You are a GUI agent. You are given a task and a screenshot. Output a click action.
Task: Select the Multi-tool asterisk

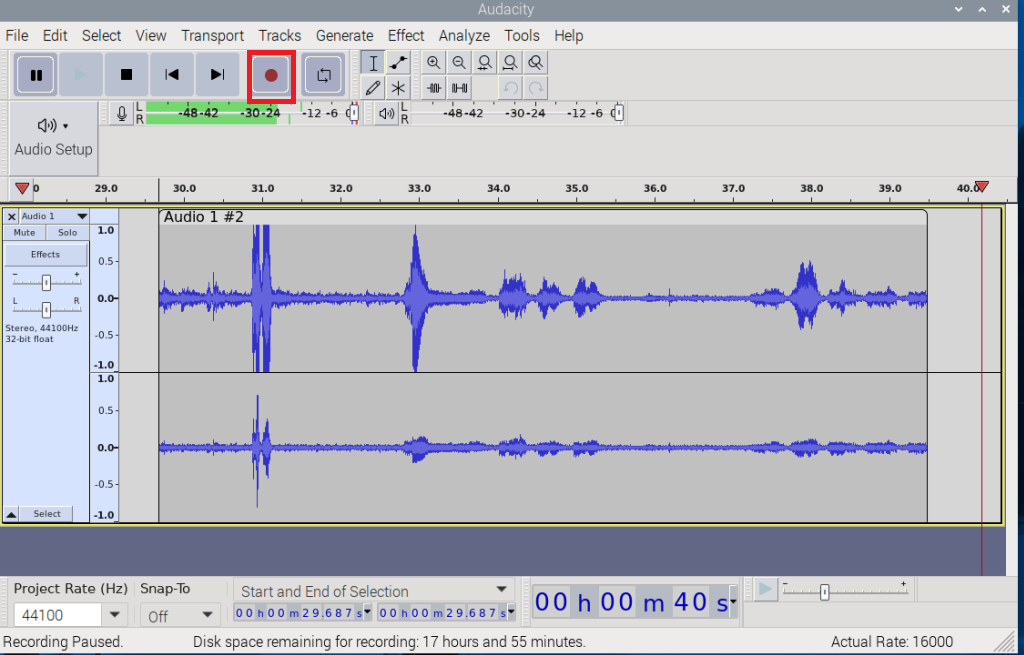click(x=398, y=88)
